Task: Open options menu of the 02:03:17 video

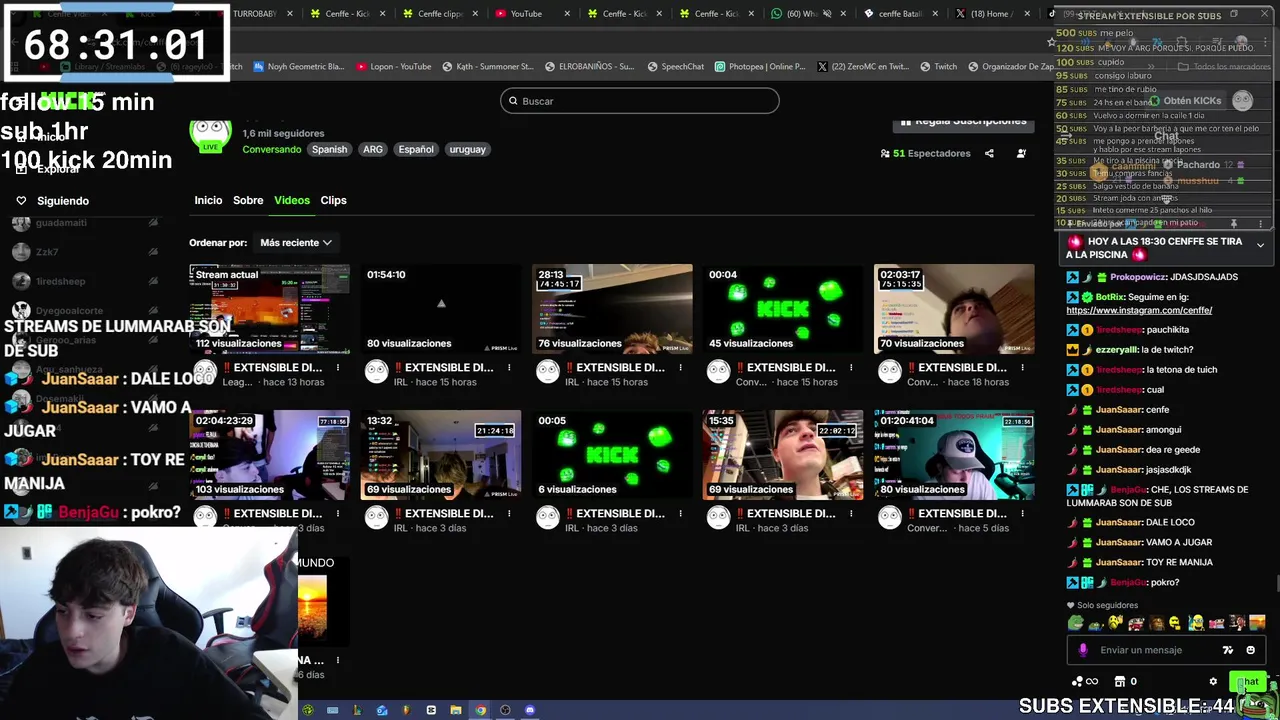Action: pyautogui.click(x=1022, y=368)
